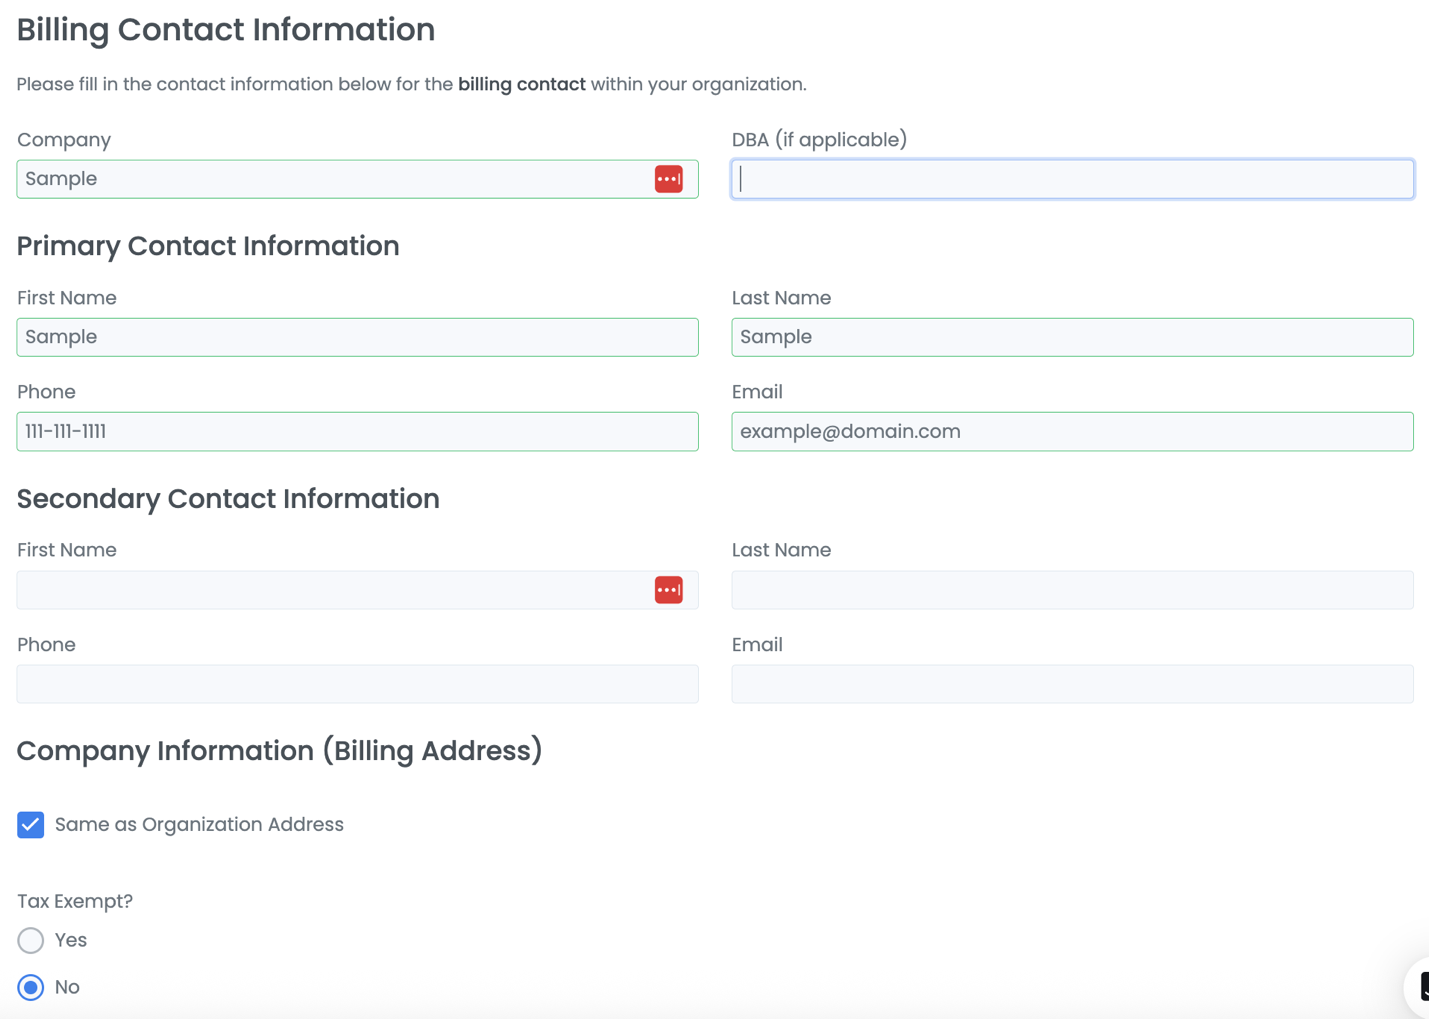Focus the secondary contact First Name field
The image size is (1429, 1019).
[330, 590]
